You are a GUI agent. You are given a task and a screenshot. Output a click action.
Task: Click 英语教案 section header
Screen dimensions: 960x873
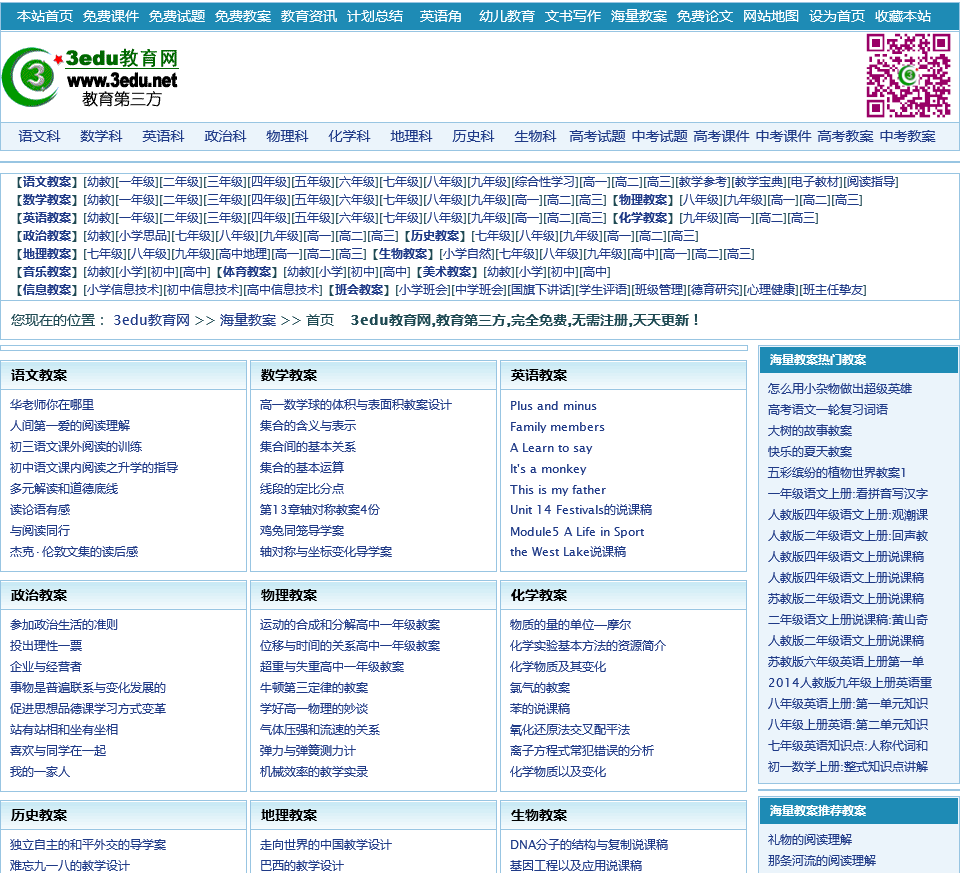[x=539, y=375]
